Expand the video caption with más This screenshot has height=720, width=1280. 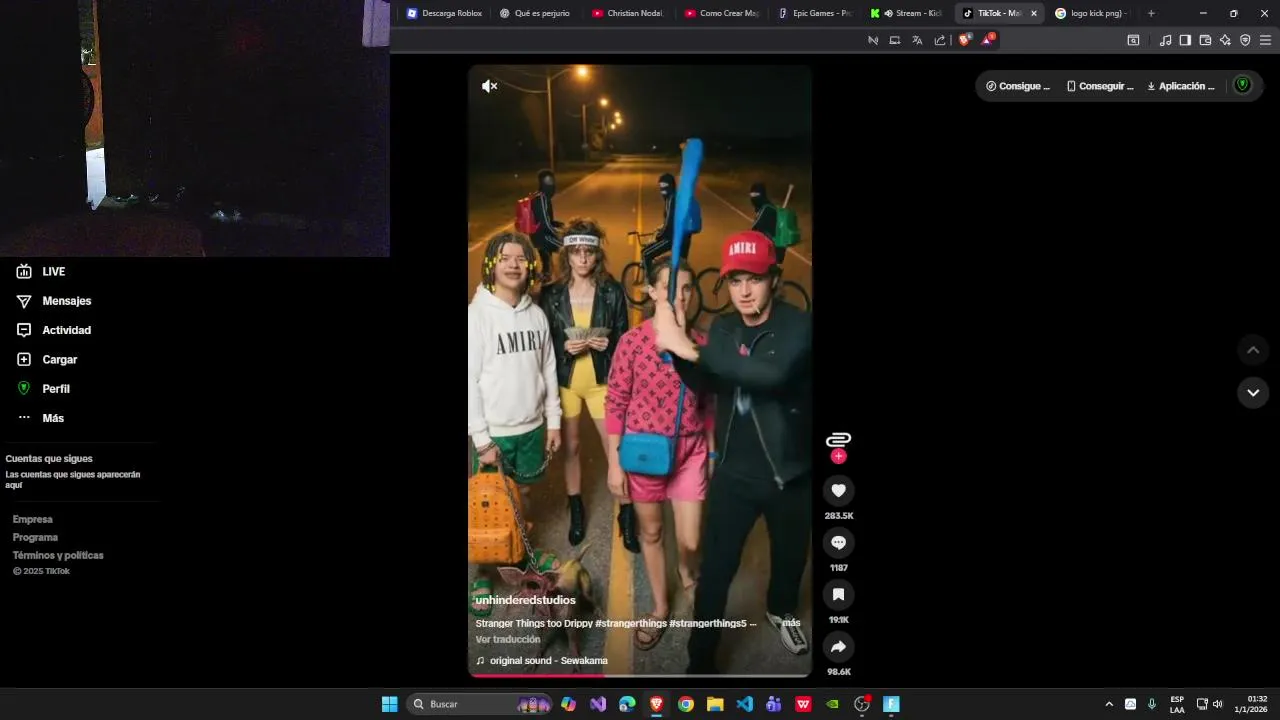click(791, 623)
